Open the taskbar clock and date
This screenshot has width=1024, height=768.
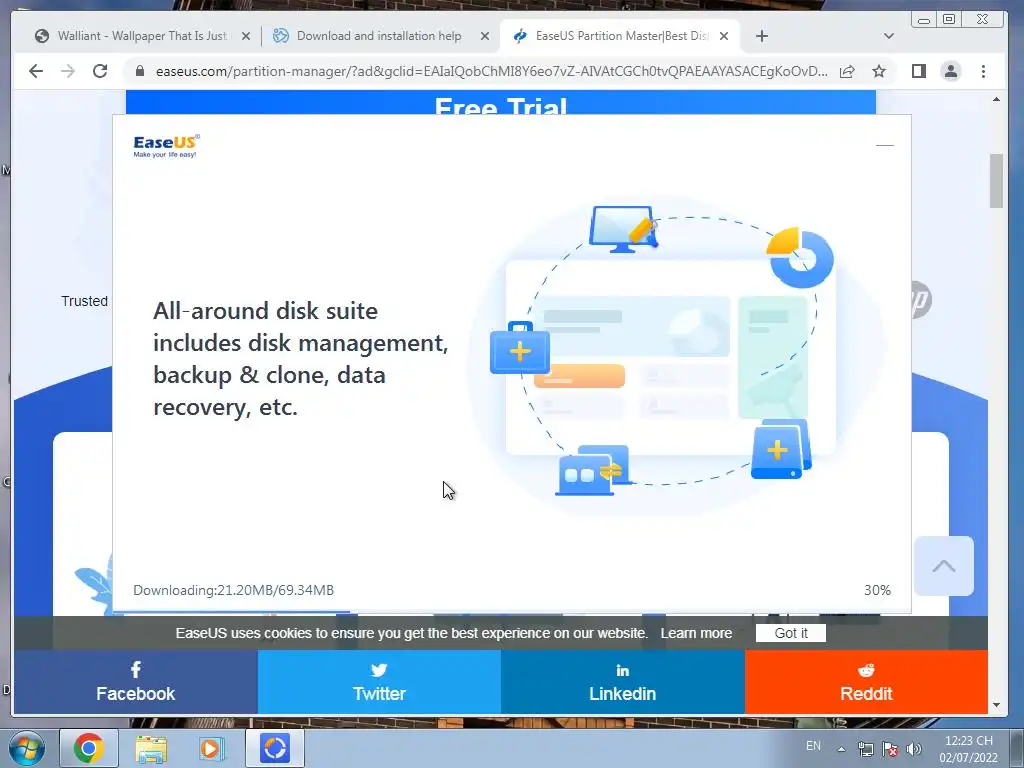click(x=969, y=749)
